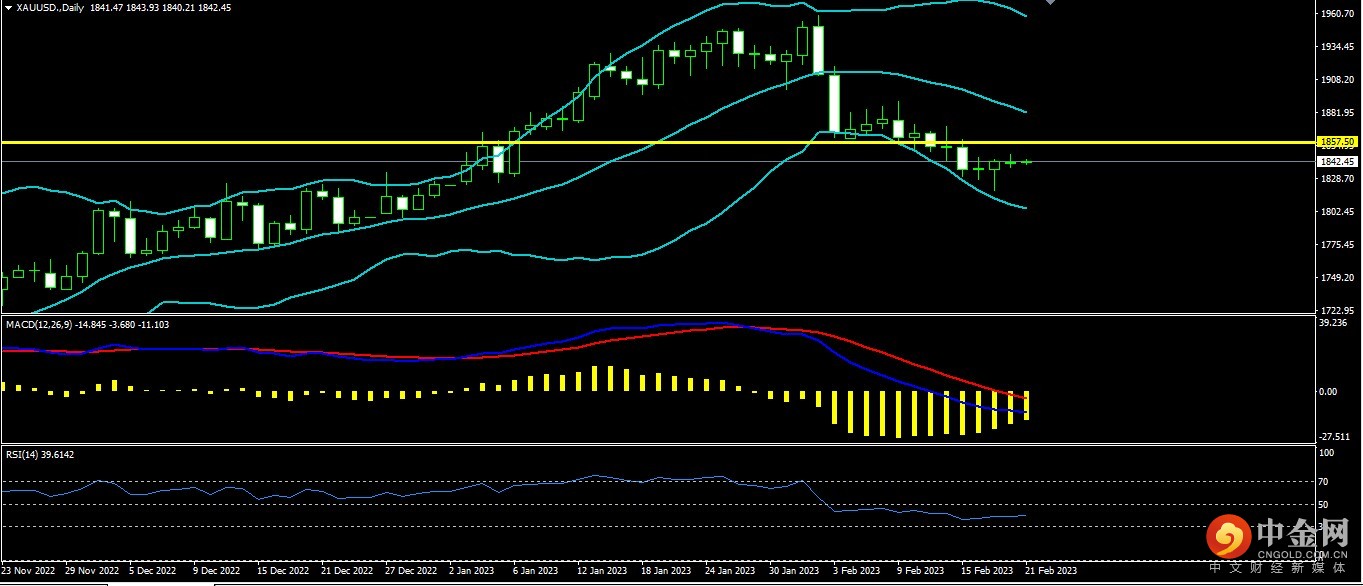
Task: Select the tall candlestick at 3 Feb 2023
Action: [x=834, y=103]
